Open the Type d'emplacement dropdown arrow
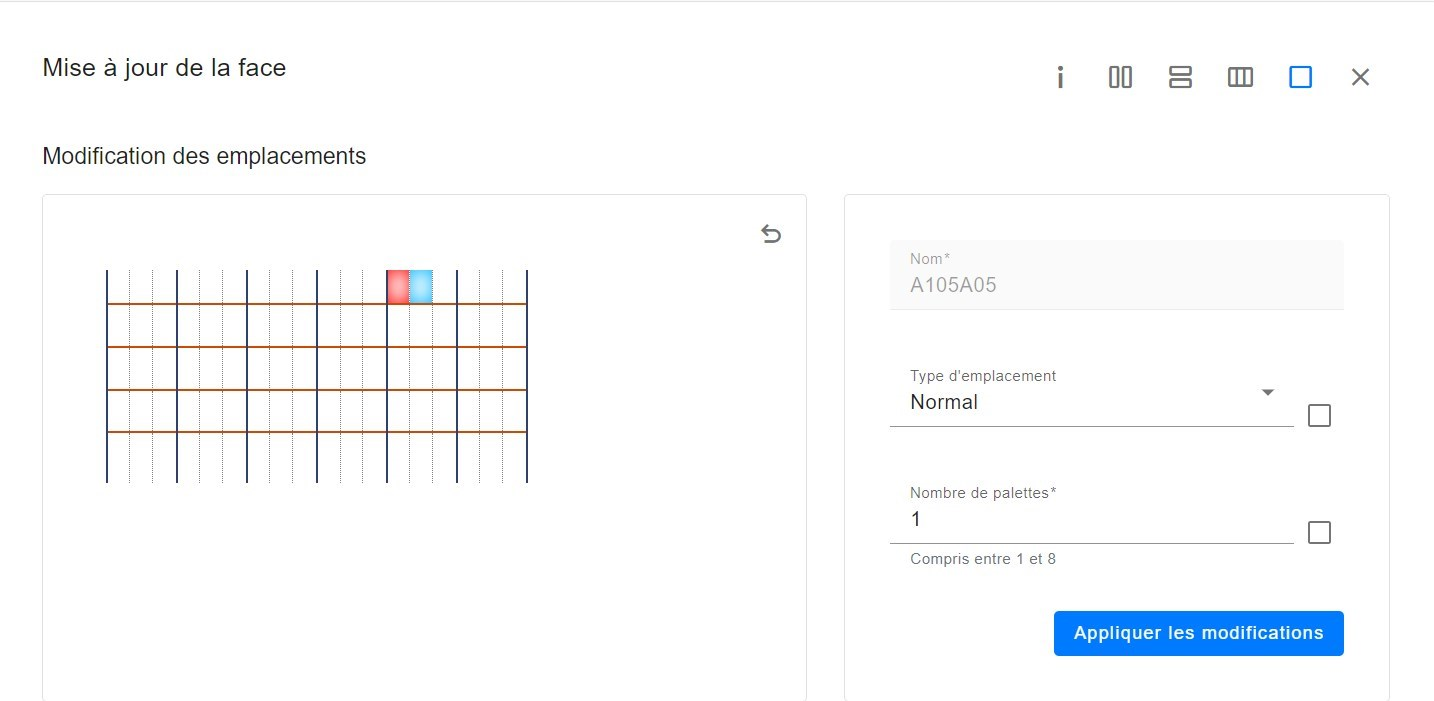This screenshot has width=1434, height=701. point(1268,392)
